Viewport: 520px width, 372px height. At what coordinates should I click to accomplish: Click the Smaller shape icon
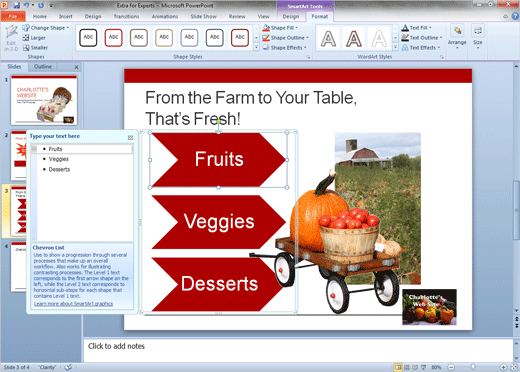(x=26, y=48)
